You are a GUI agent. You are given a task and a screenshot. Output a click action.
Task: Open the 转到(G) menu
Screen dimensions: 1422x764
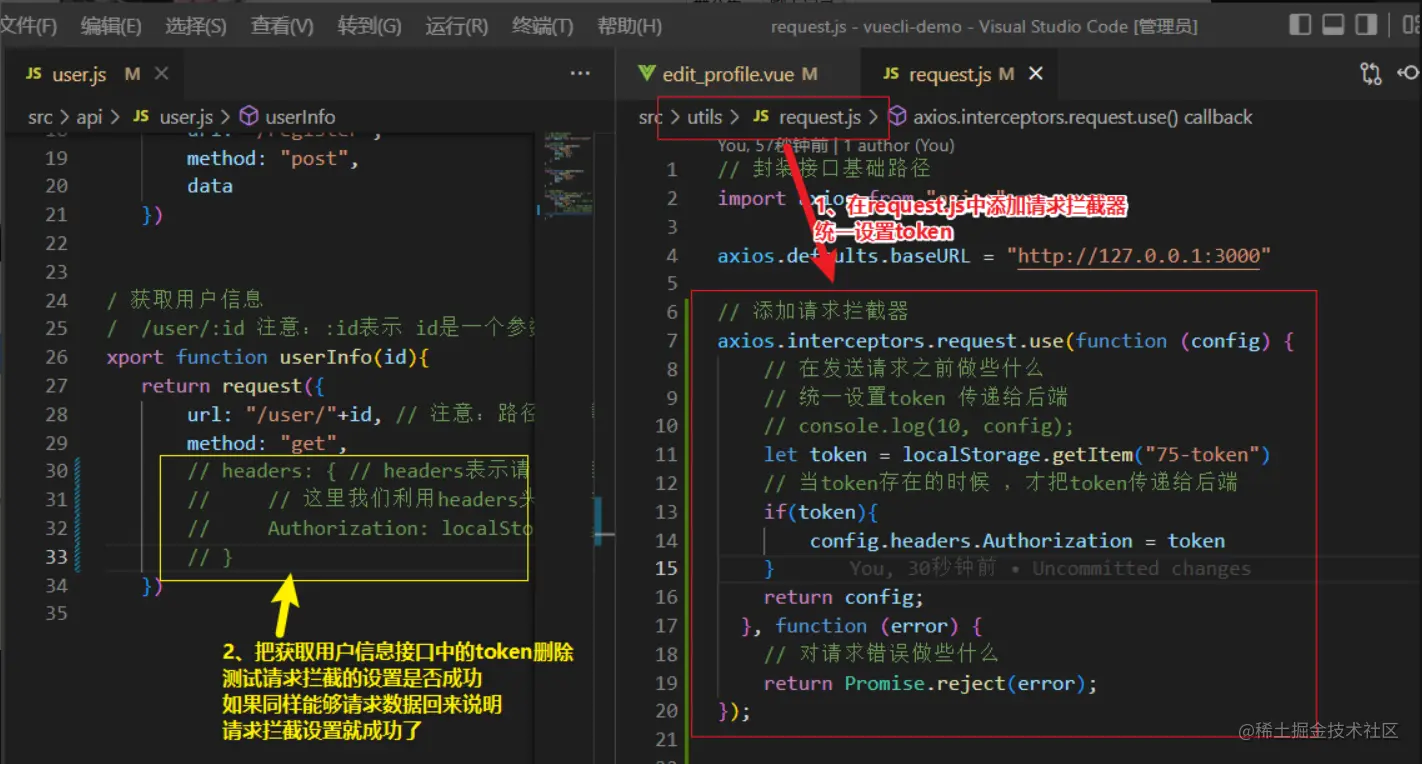[x=369, y=26]
